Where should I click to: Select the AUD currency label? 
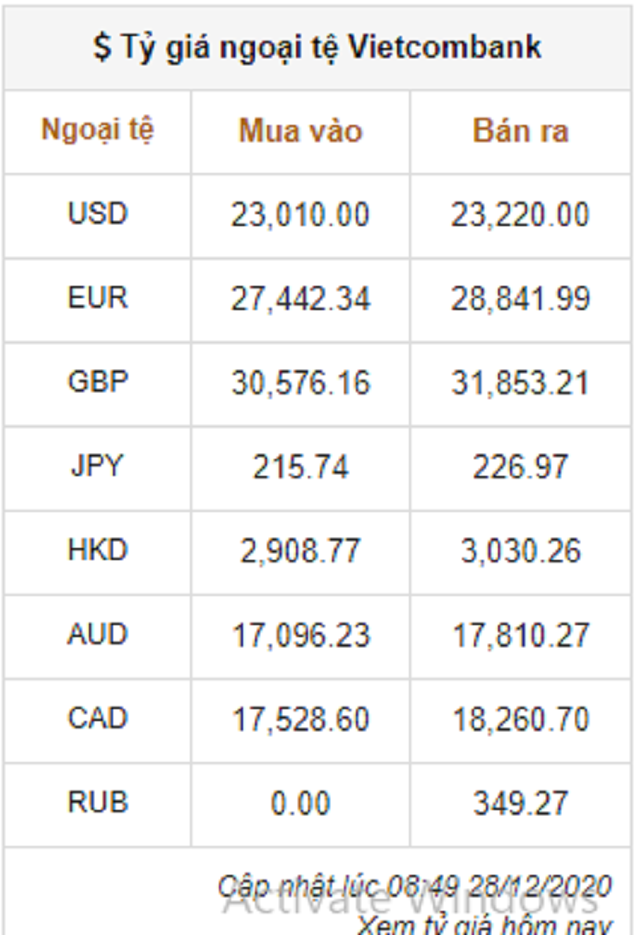tap(97, 634)
